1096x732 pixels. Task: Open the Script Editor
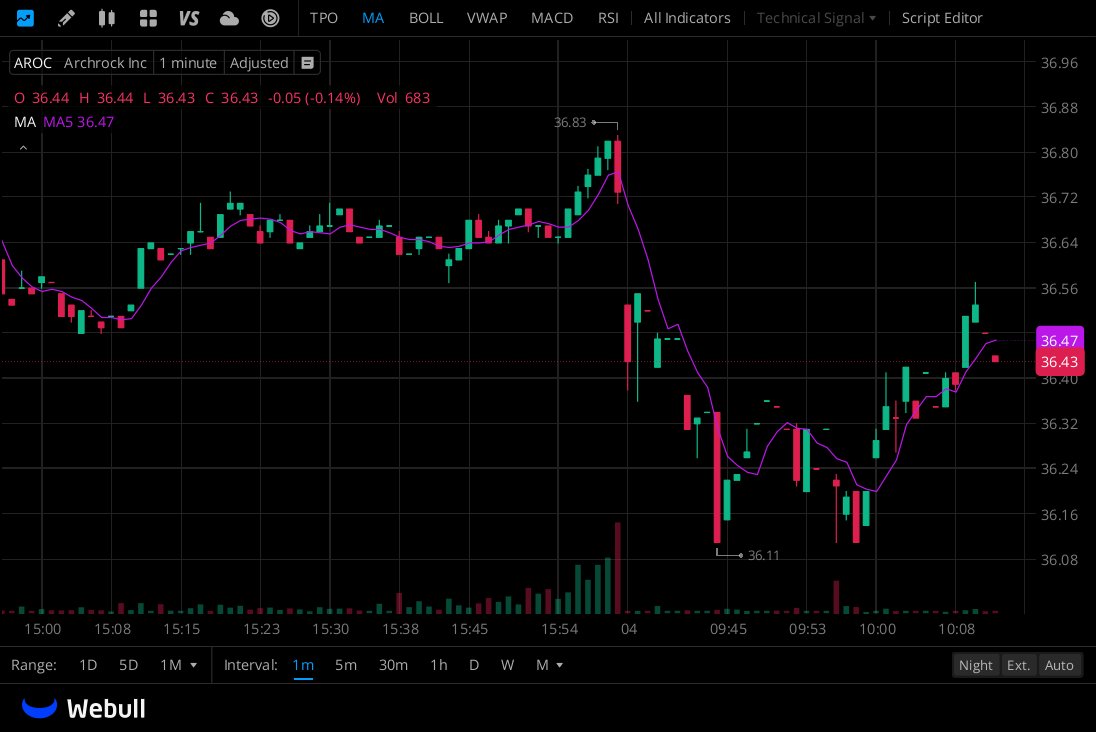tap(942, 17)
